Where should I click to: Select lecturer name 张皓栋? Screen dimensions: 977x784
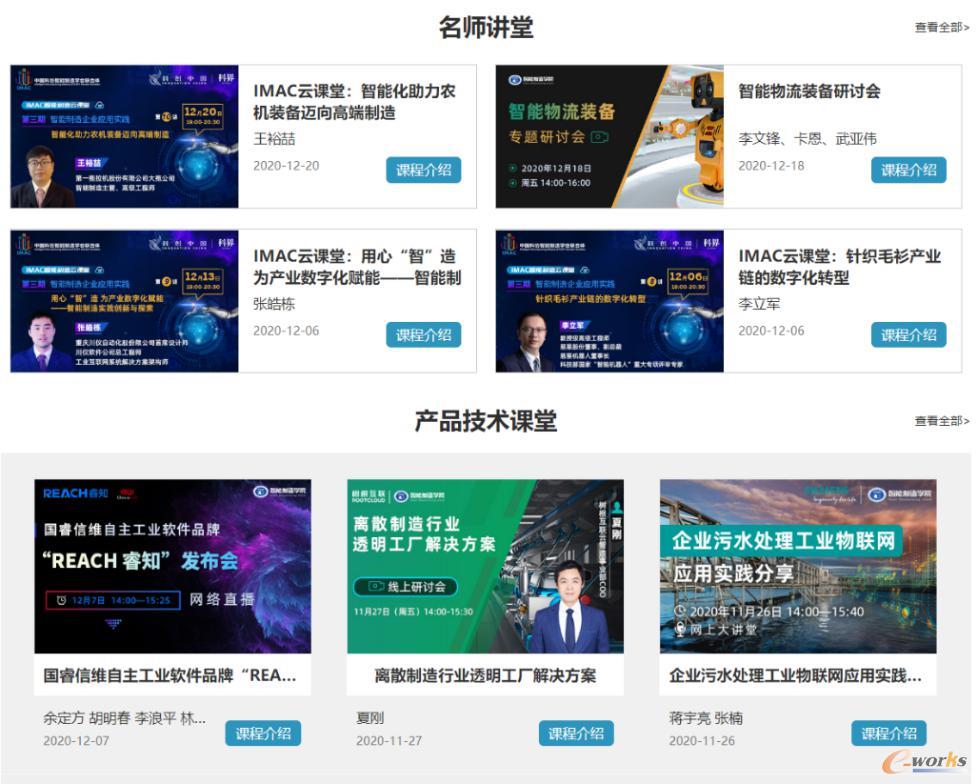click(274, 304)
